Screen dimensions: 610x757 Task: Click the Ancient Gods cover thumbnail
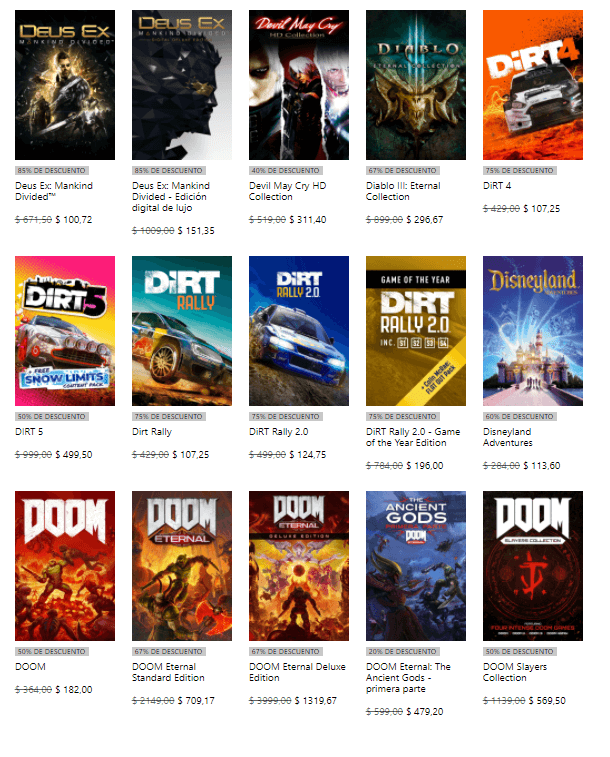pyautogui.click(x=415, y=565)
